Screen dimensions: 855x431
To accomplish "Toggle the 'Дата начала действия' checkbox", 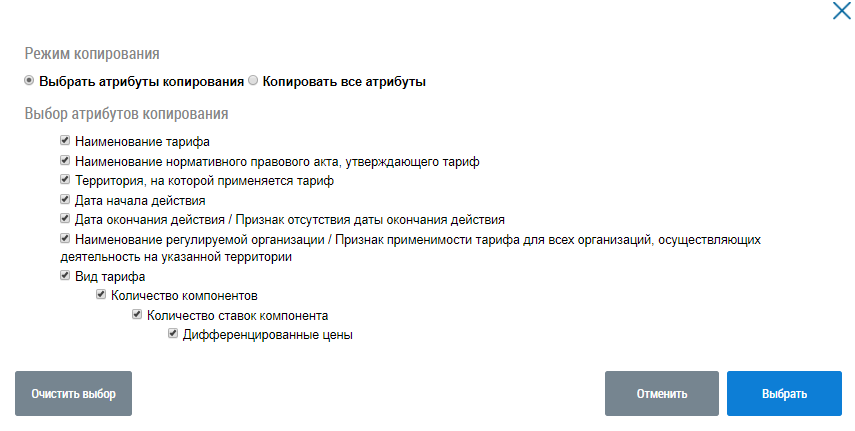I will pyautogui.click(x=65, y=199).
